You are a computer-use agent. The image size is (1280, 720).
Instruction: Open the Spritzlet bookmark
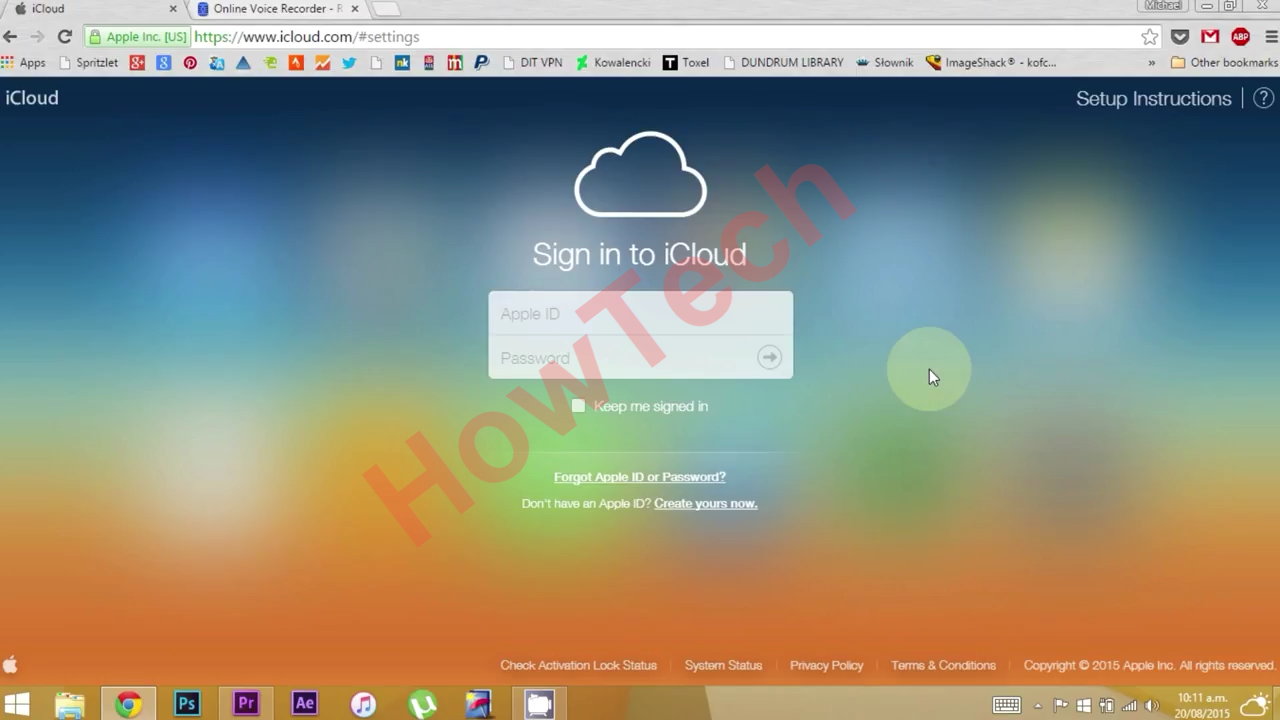(x=88, y=62)
